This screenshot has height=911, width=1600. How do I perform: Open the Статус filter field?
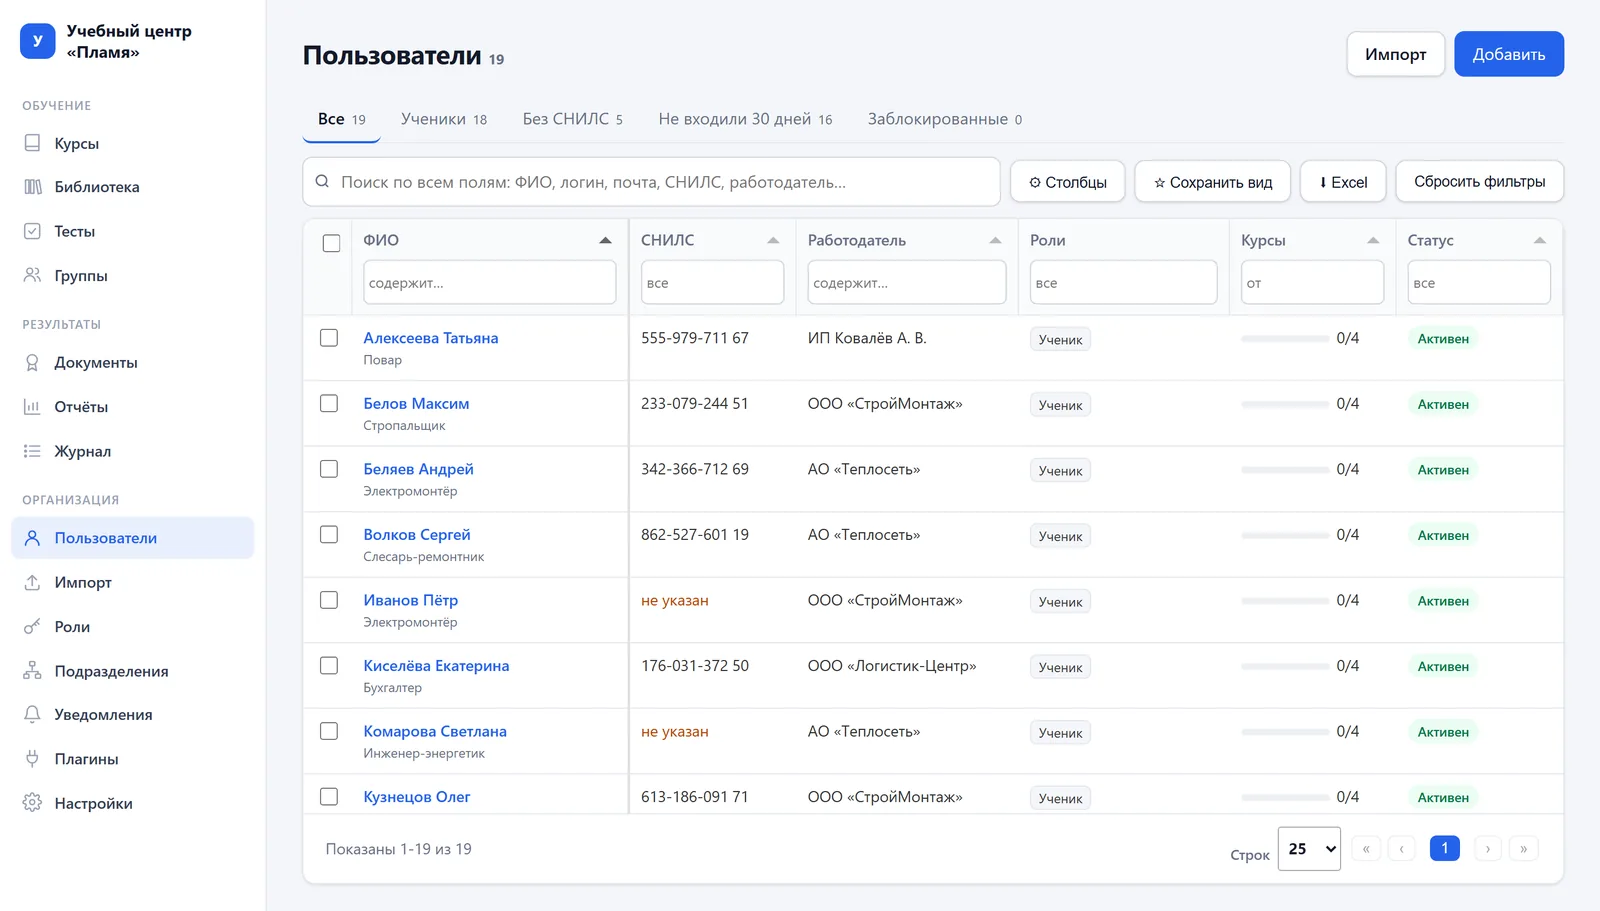coord(1479,282)
